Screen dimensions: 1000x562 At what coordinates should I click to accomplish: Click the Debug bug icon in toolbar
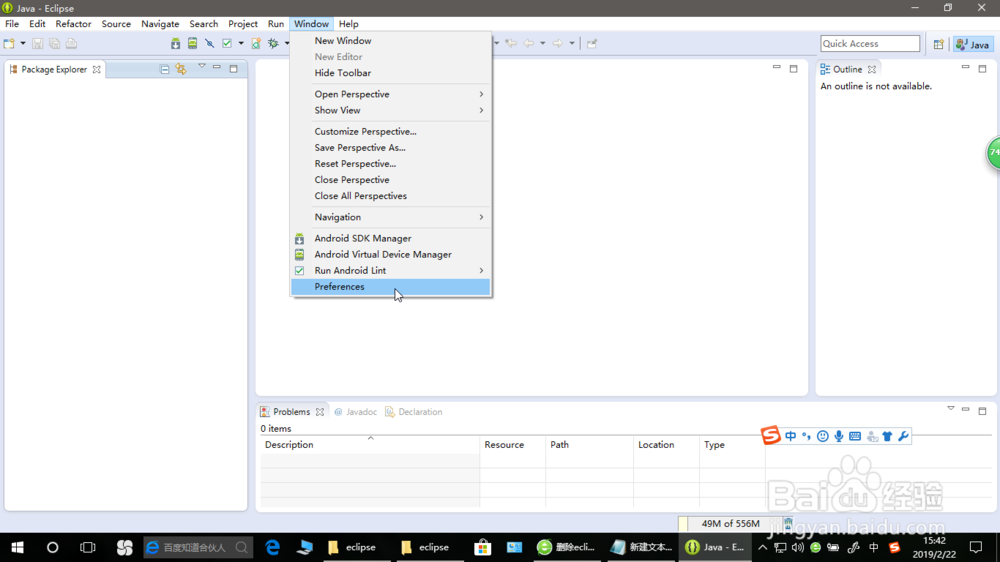point(274,43)
